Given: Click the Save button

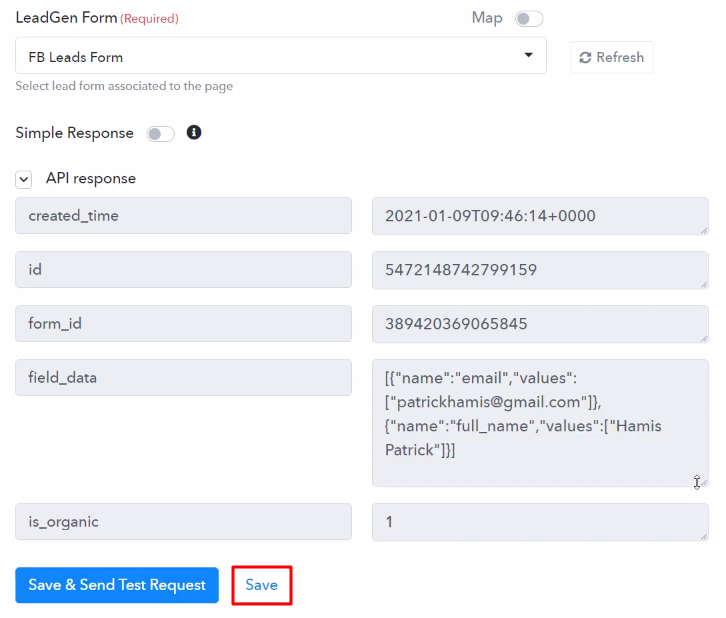Looking at the screenshot, I should tap(261, 585).
